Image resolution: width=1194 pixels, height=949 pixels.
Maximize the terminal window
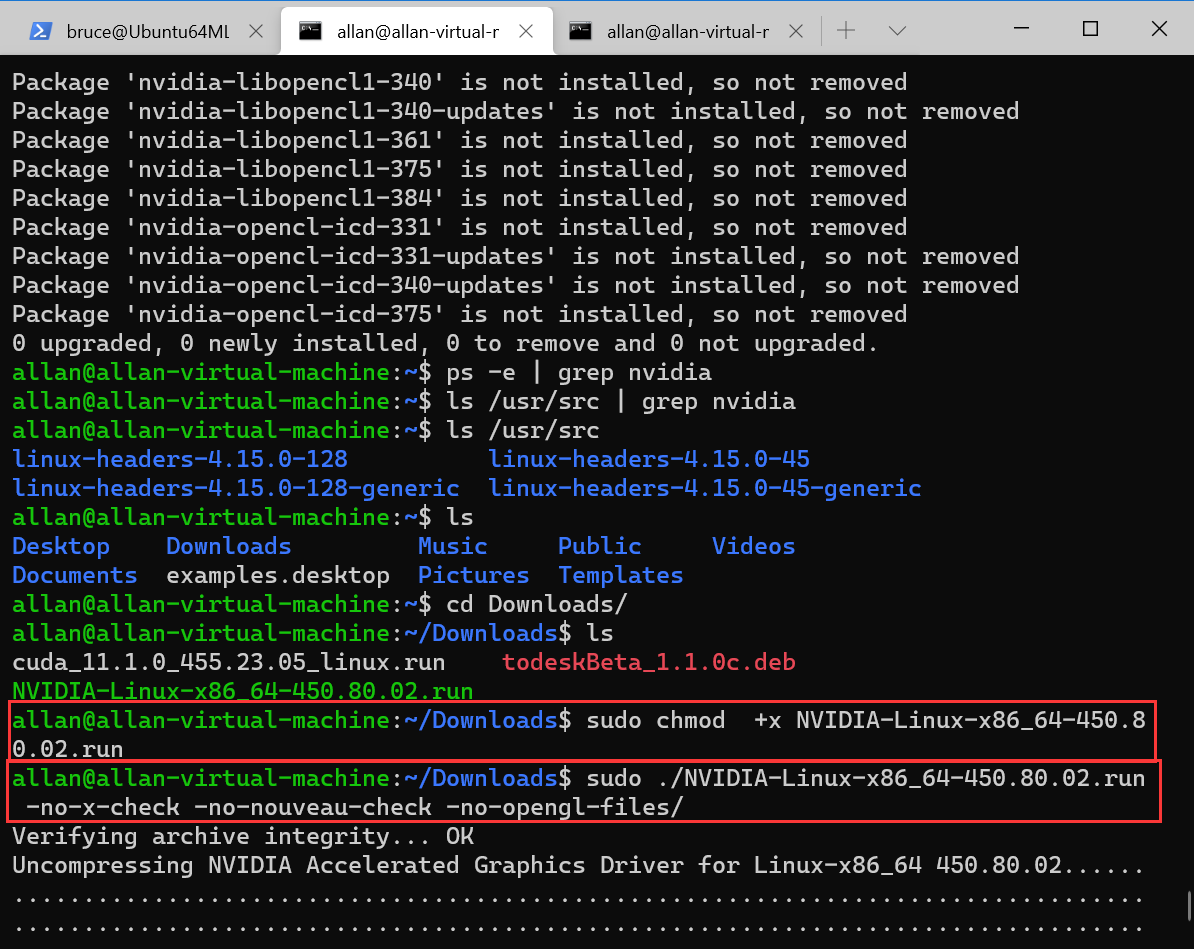(x=1090, y=28)
